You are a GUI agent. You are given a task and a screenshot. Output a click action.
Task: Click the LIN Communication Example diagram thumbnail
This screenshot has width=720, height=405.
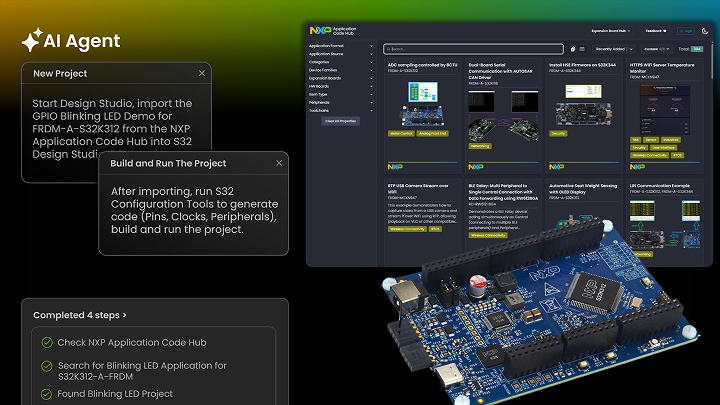point(665,224)
